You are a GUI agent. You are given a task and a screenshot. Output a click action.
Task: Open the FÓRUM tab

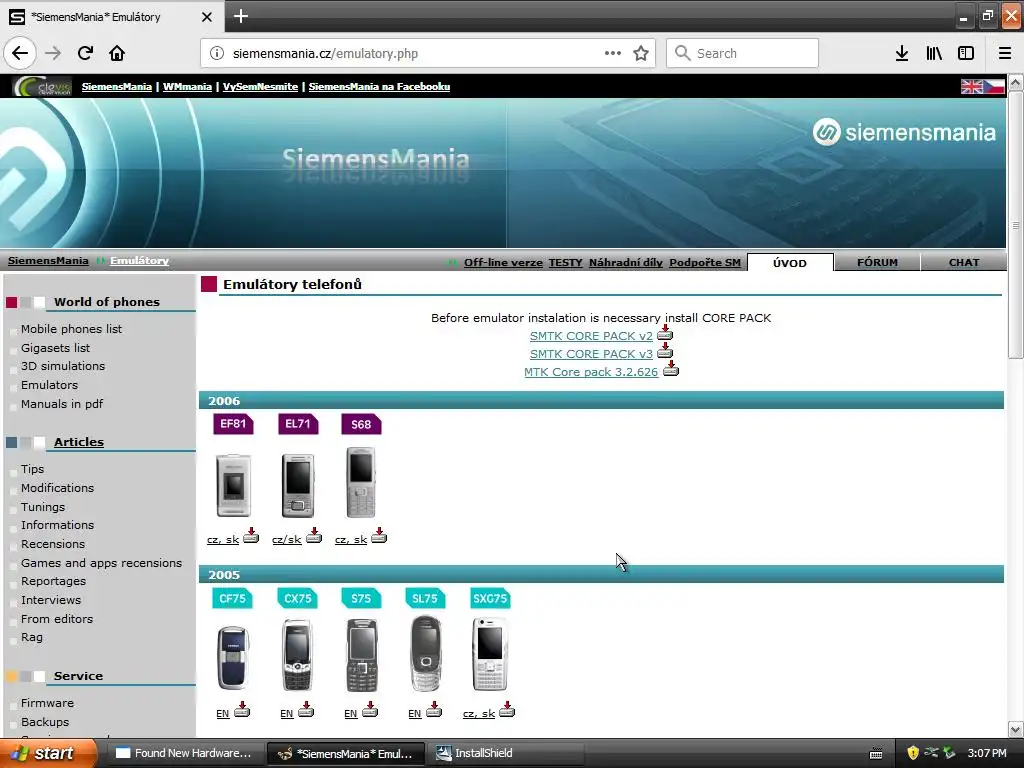coord(877,263)
